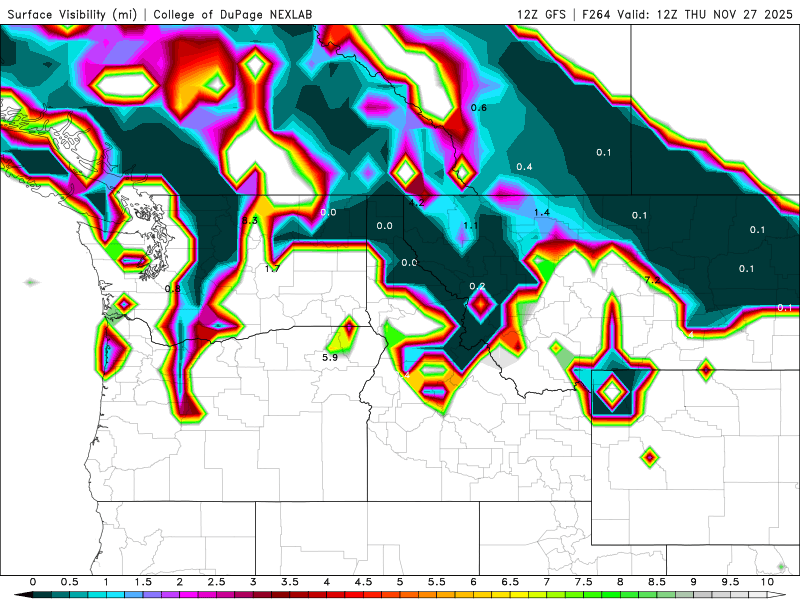800x600 pixels.
Task: Click the '1' tick label on color scale
Action: (106, 582)
